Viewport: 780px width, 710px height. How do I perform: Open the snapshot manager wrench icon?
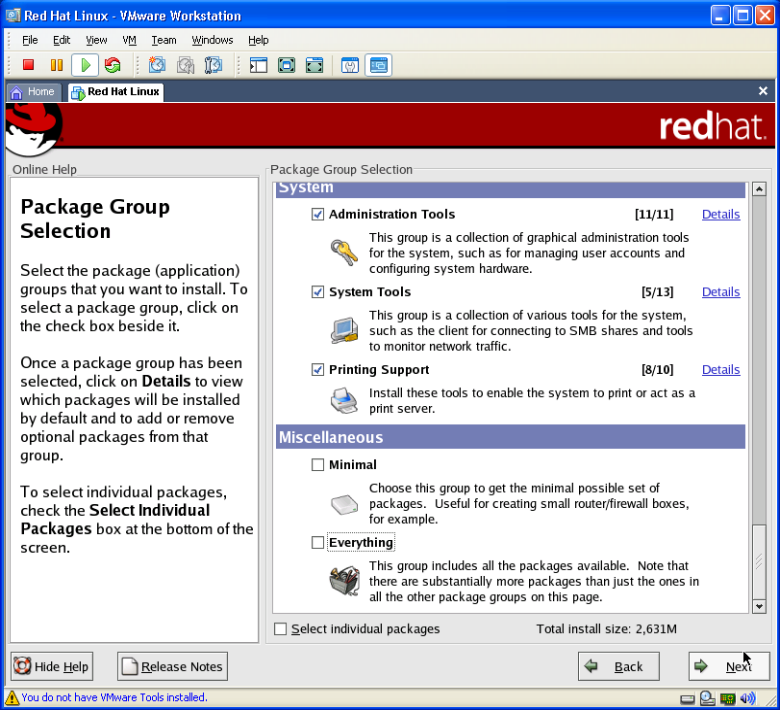[213, 65]
